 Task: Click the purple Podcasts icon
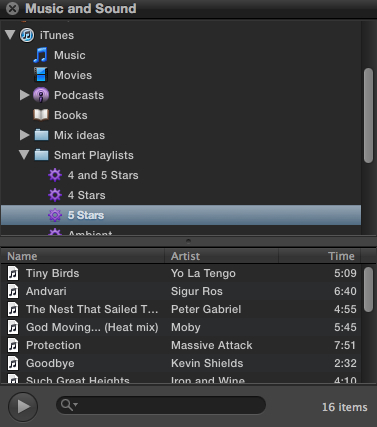pyautogui.click(x=41, y=95)
